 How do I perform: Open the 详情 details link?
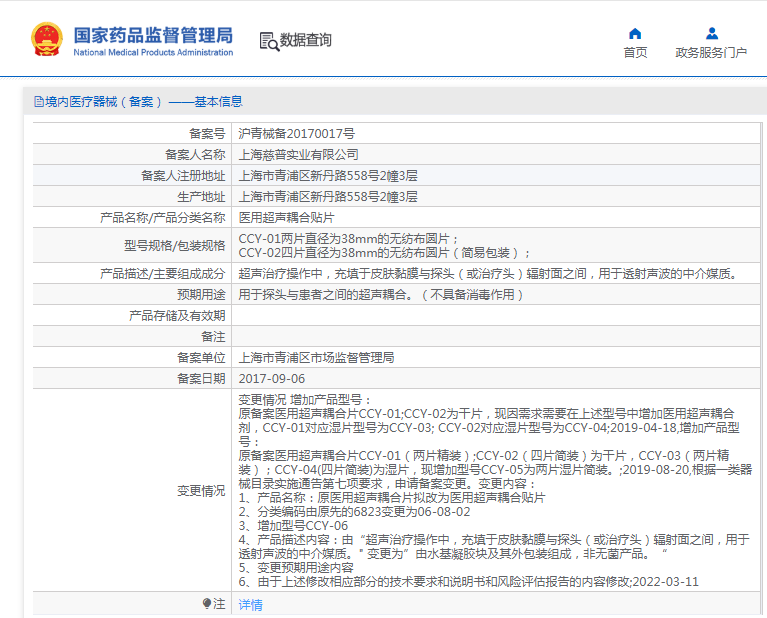(x=250, y=605)
